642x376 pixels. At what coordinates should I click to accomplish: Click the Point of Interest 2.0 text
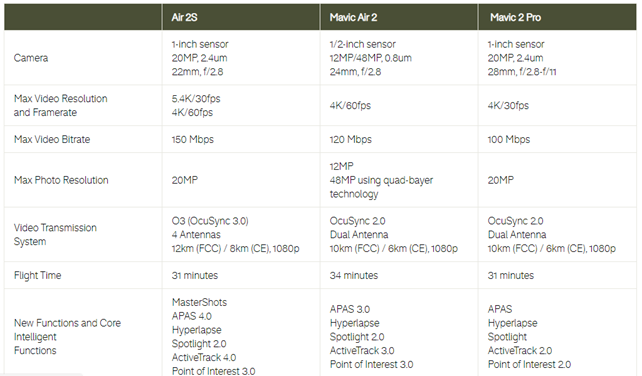529,364
